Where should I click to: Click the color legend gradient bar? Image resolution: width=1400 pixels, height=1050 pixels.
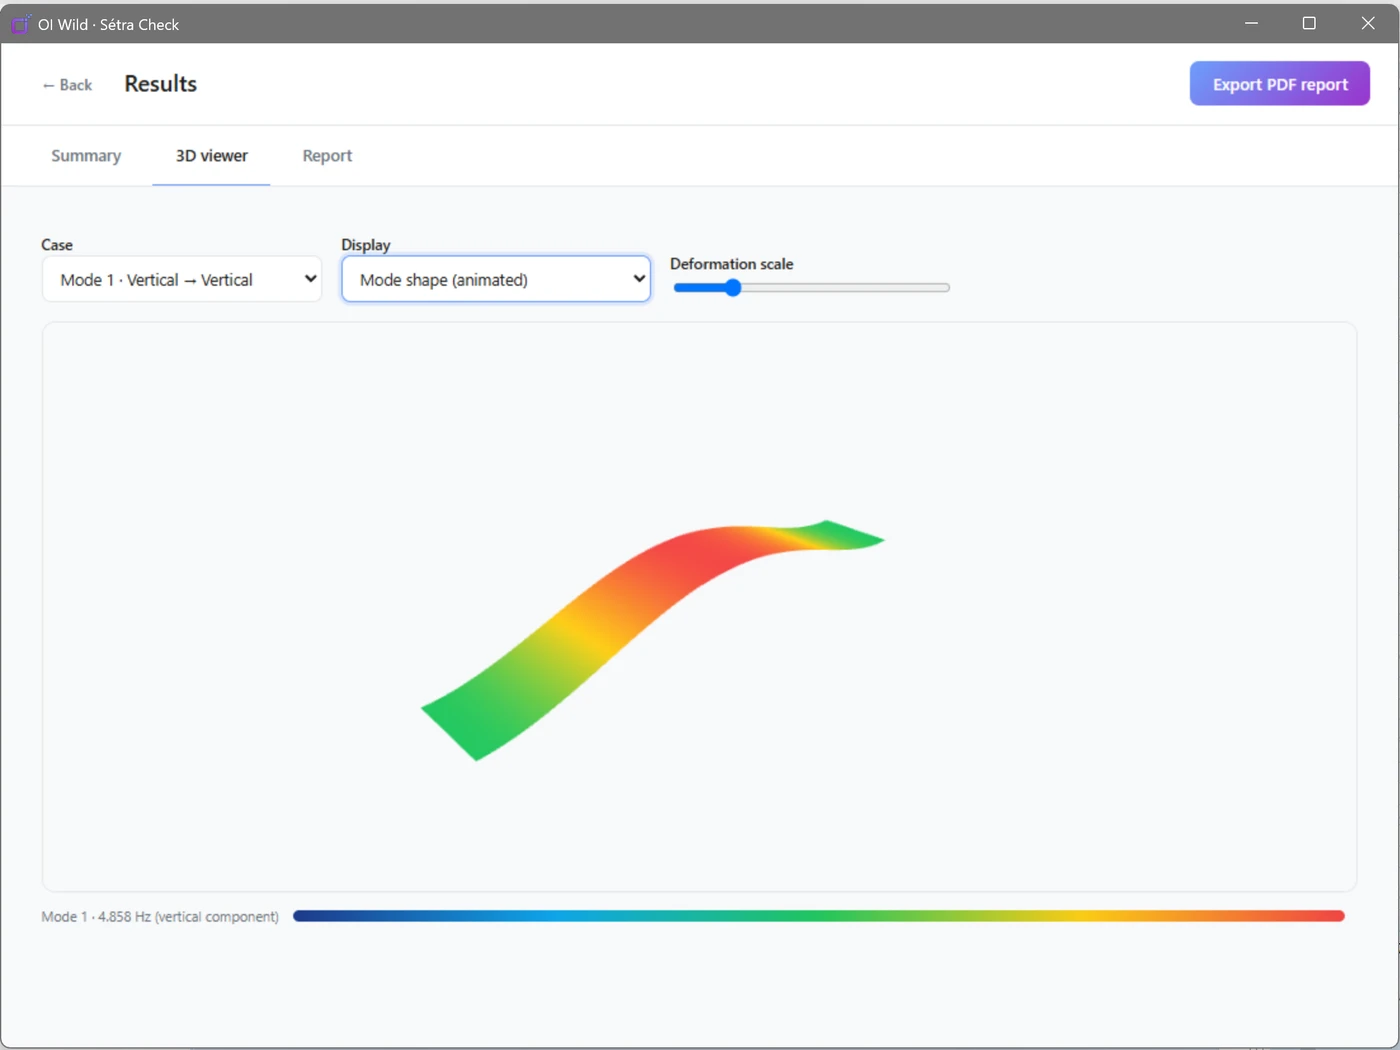pyautogui.click(x=818, y=916)
